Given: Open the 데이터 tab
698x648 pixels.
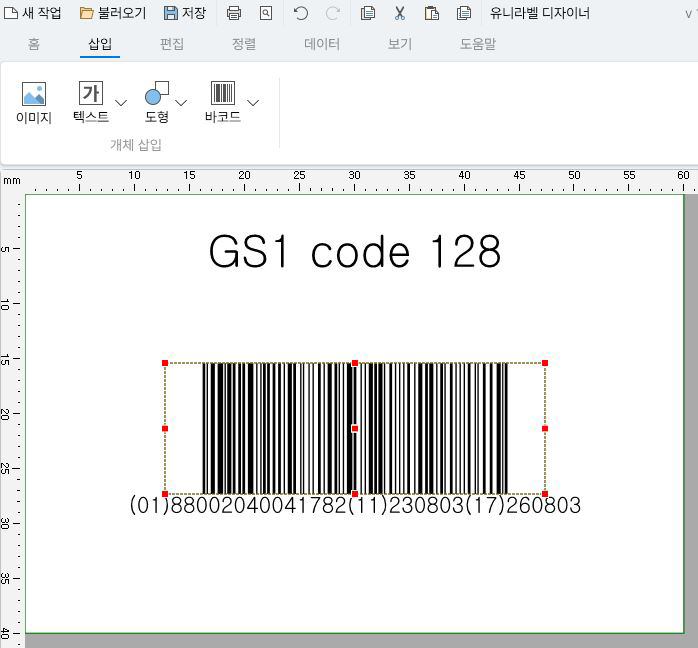Looking at the screenshot, I should pos(322,44).
